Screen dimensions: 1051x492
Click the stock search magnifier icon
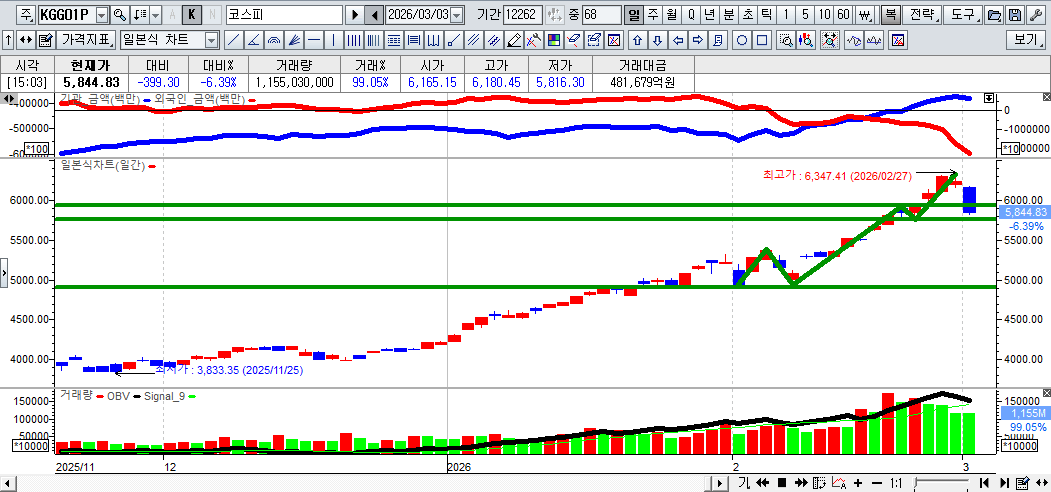click(120, 16)
